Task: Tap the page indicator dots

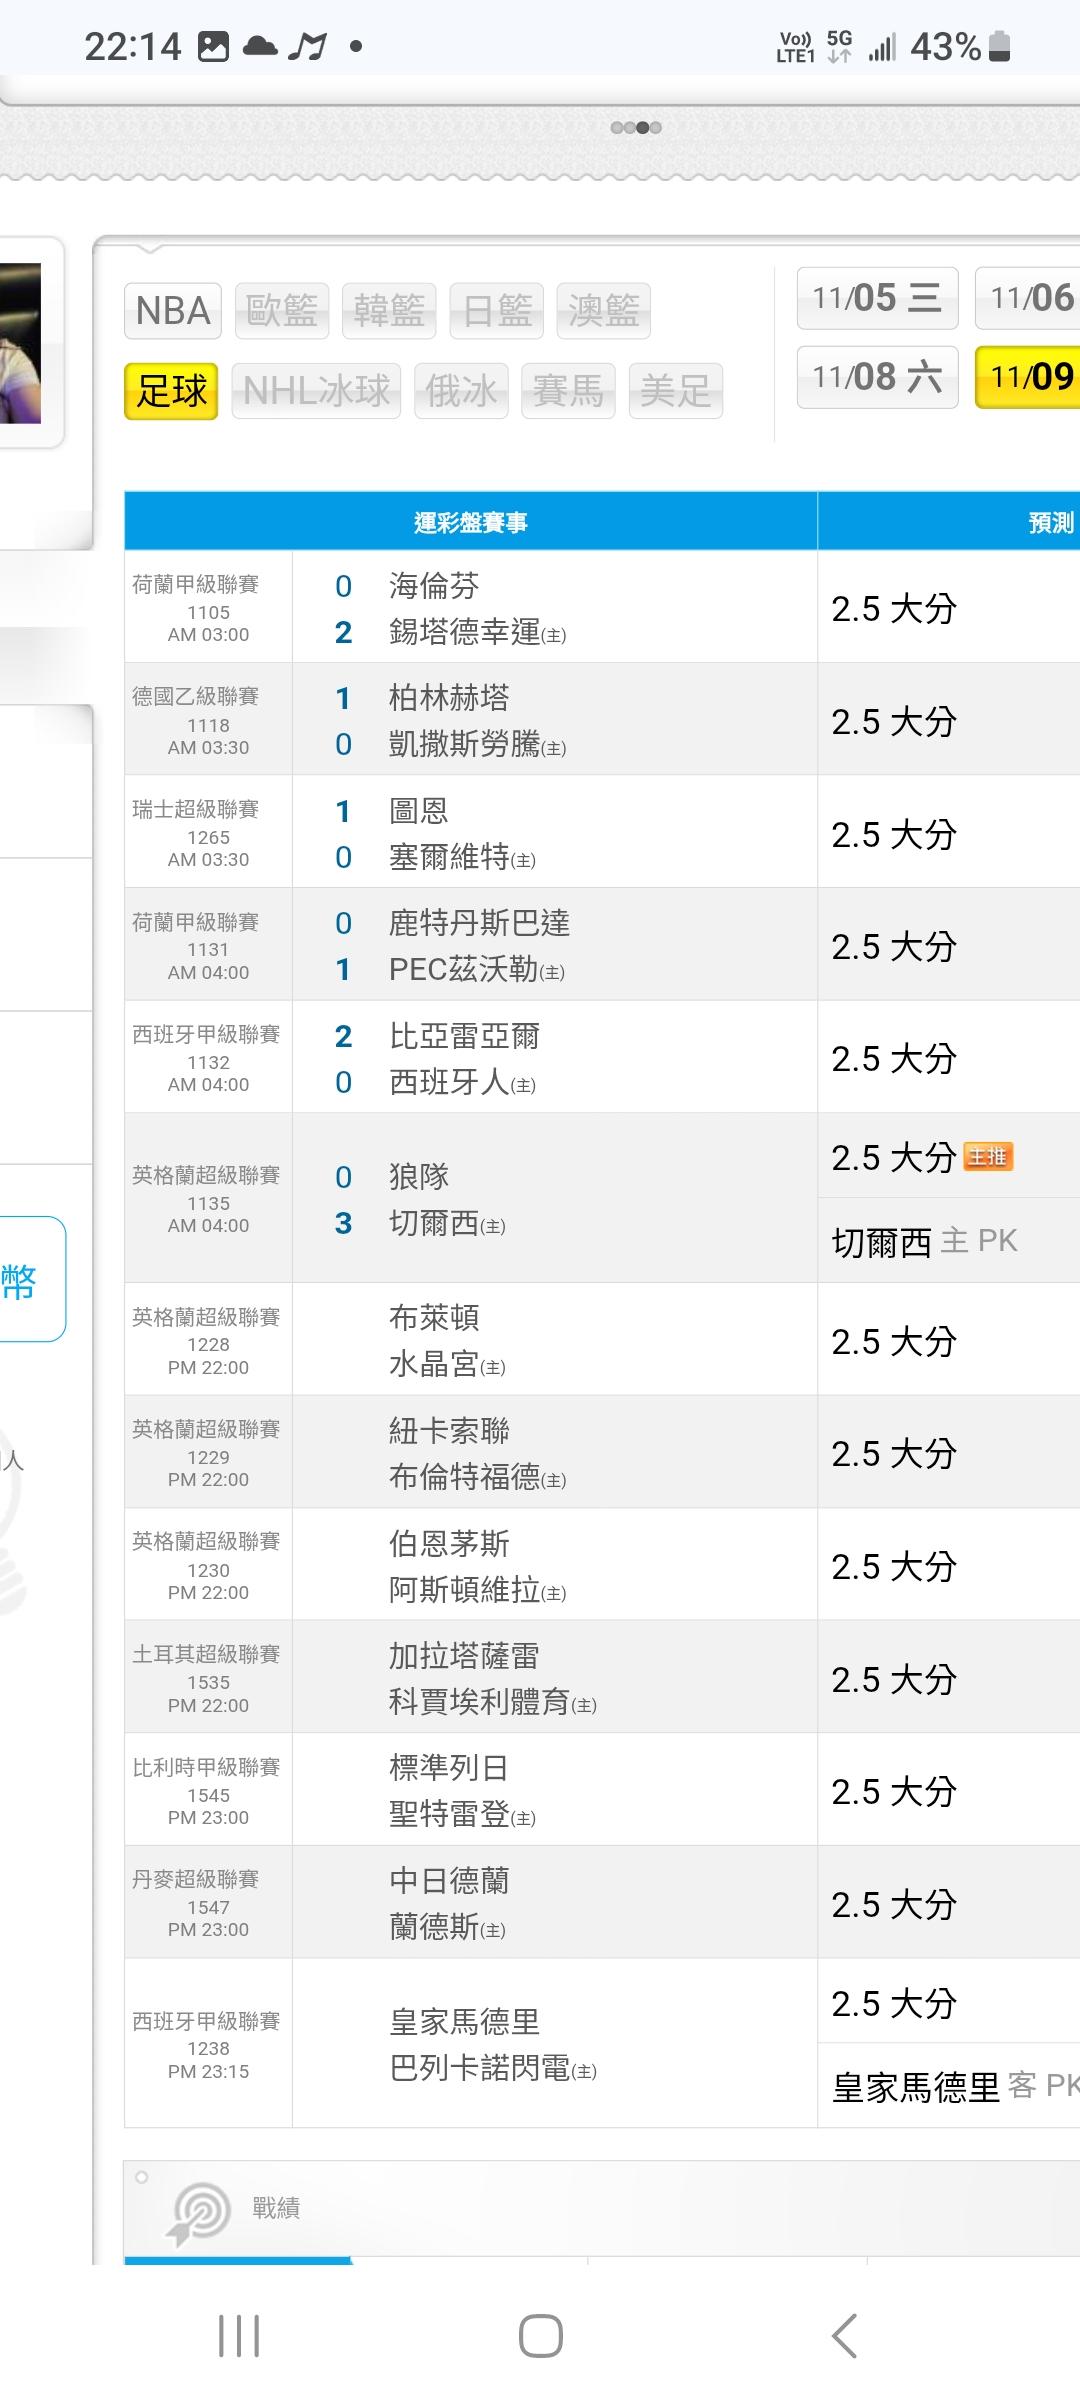Action: point(636,127)
